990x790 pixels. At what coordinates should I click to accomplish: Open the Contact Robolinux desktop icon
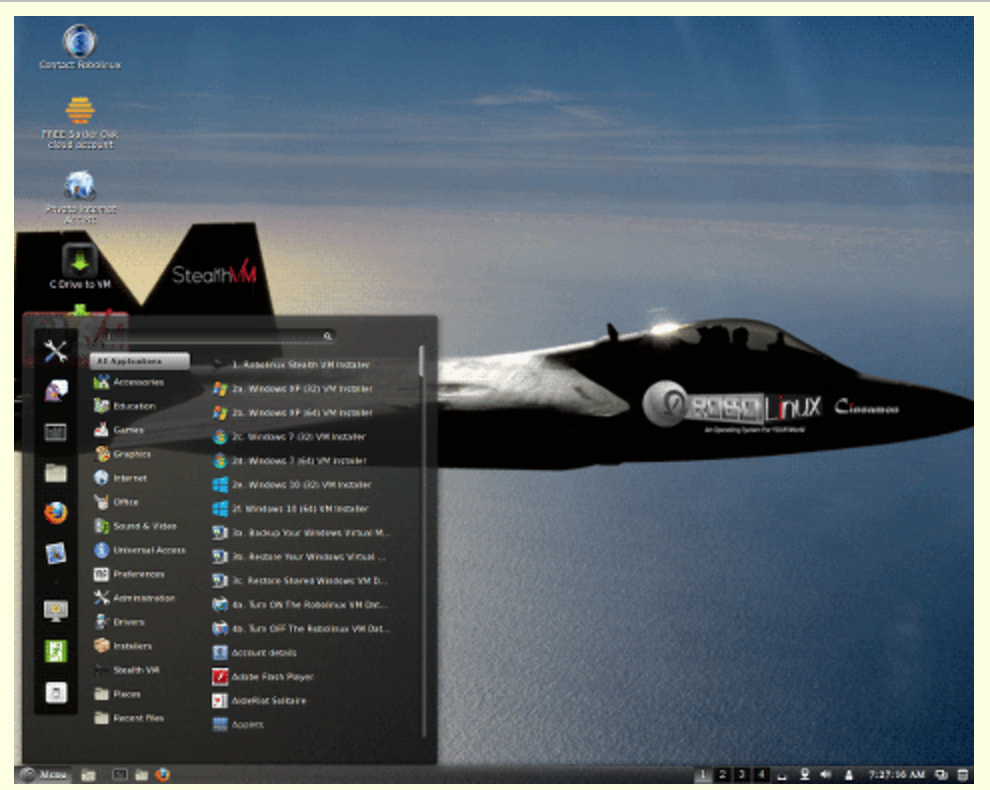[x=79, y=42]
